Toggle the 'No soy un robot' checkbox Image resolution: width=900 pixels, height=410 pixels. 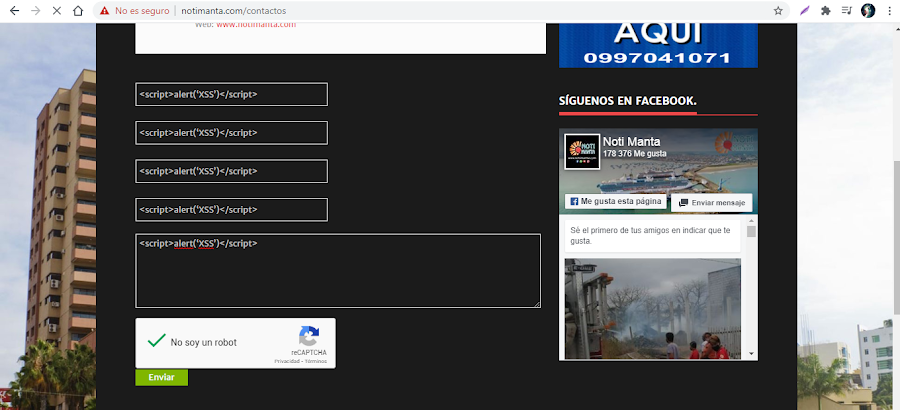tap(156, 341)
